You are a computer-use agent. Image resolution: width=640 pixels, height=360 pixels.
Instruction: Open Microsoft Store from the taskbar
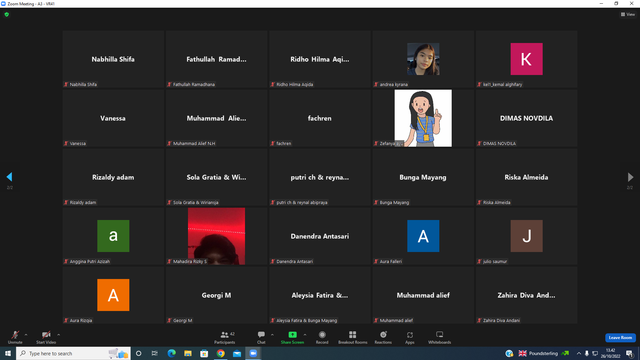[204, 353]
